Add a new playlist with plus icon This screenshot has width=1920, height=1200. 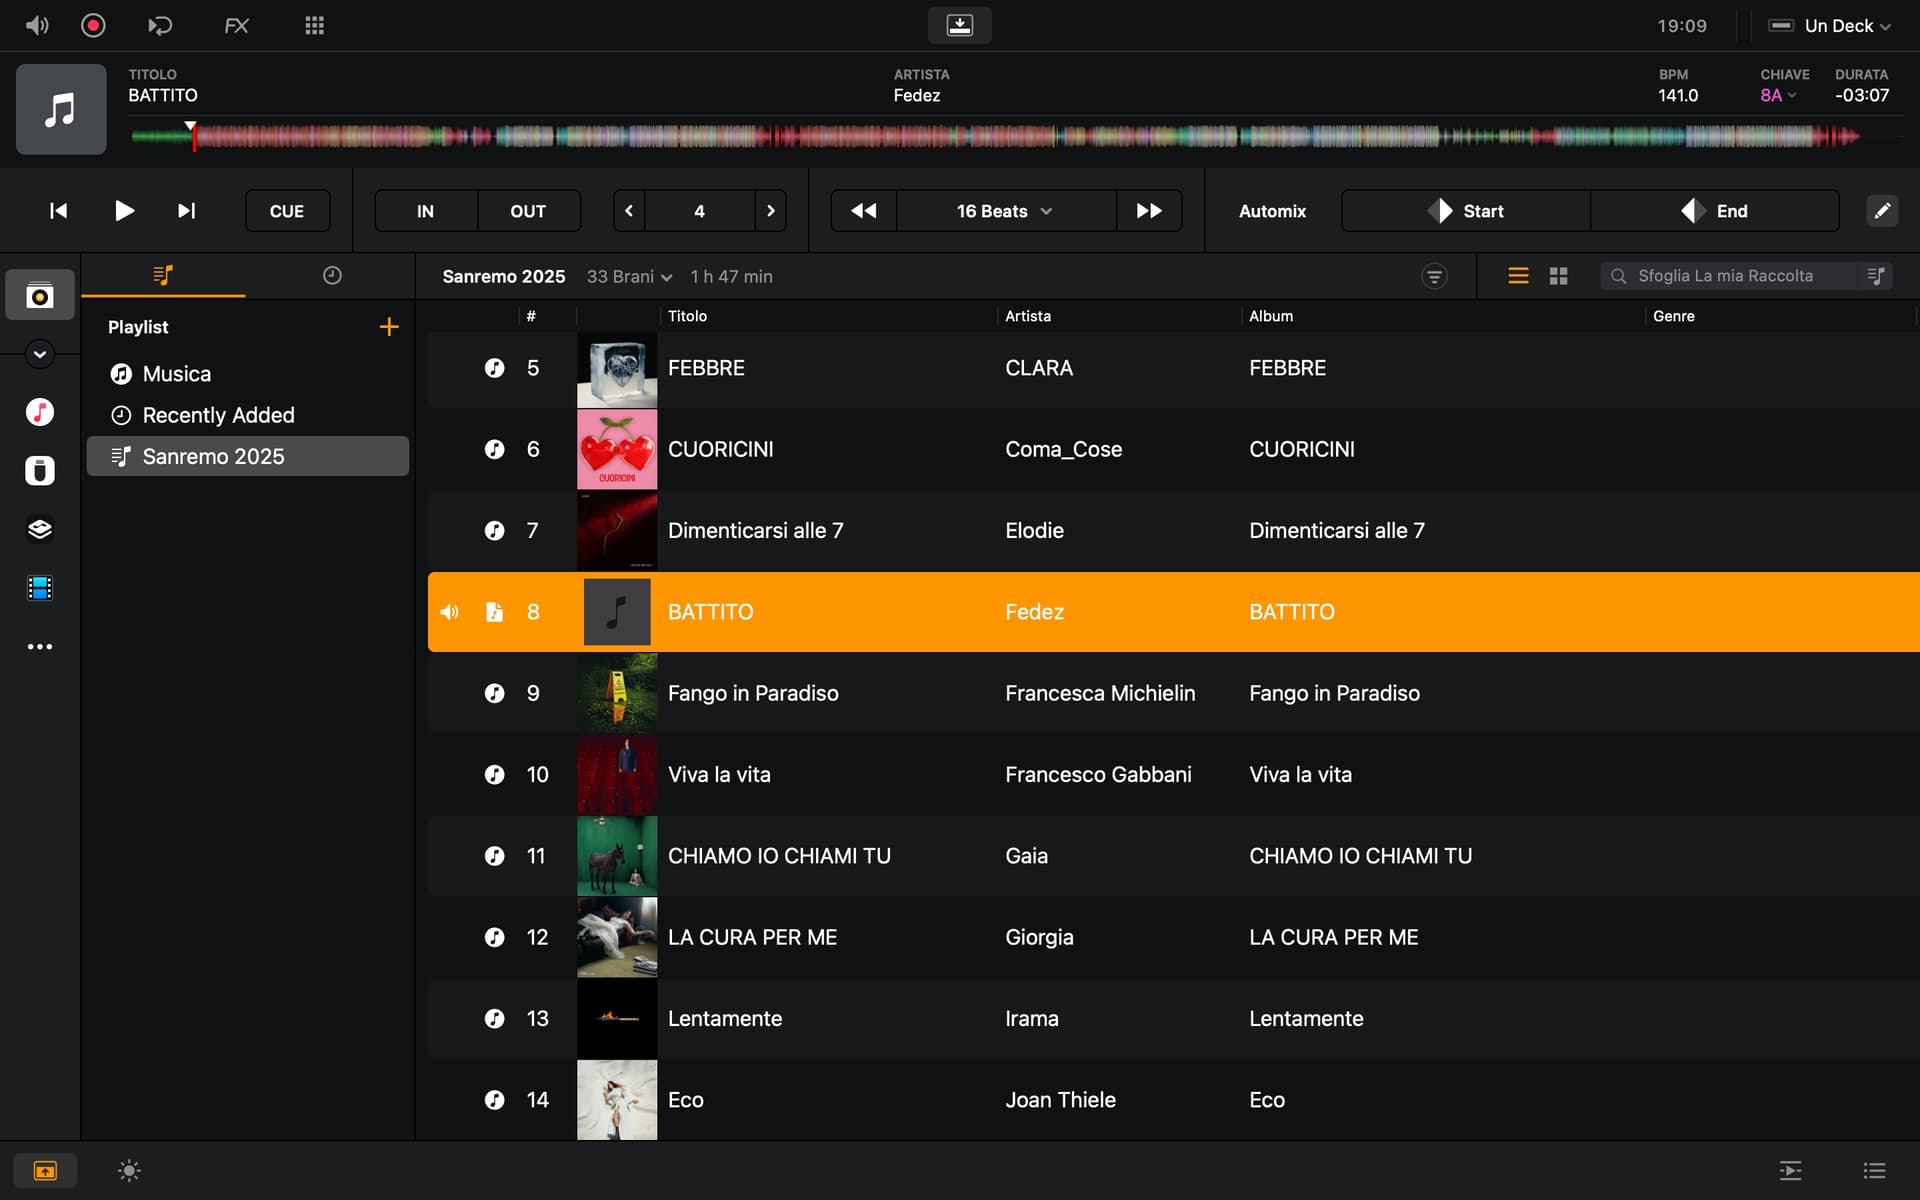pos(389,327)
